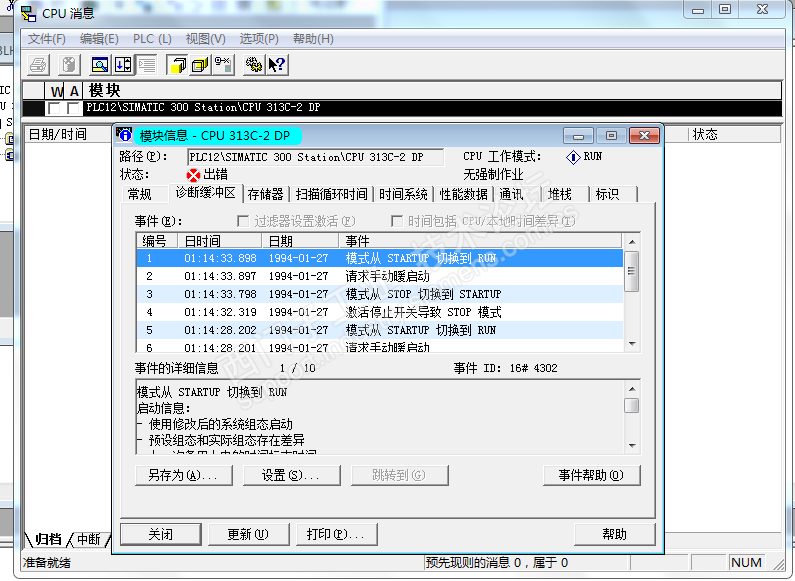Select the PLC12 CPU 313C-2 DP module row

click(402, 107)
